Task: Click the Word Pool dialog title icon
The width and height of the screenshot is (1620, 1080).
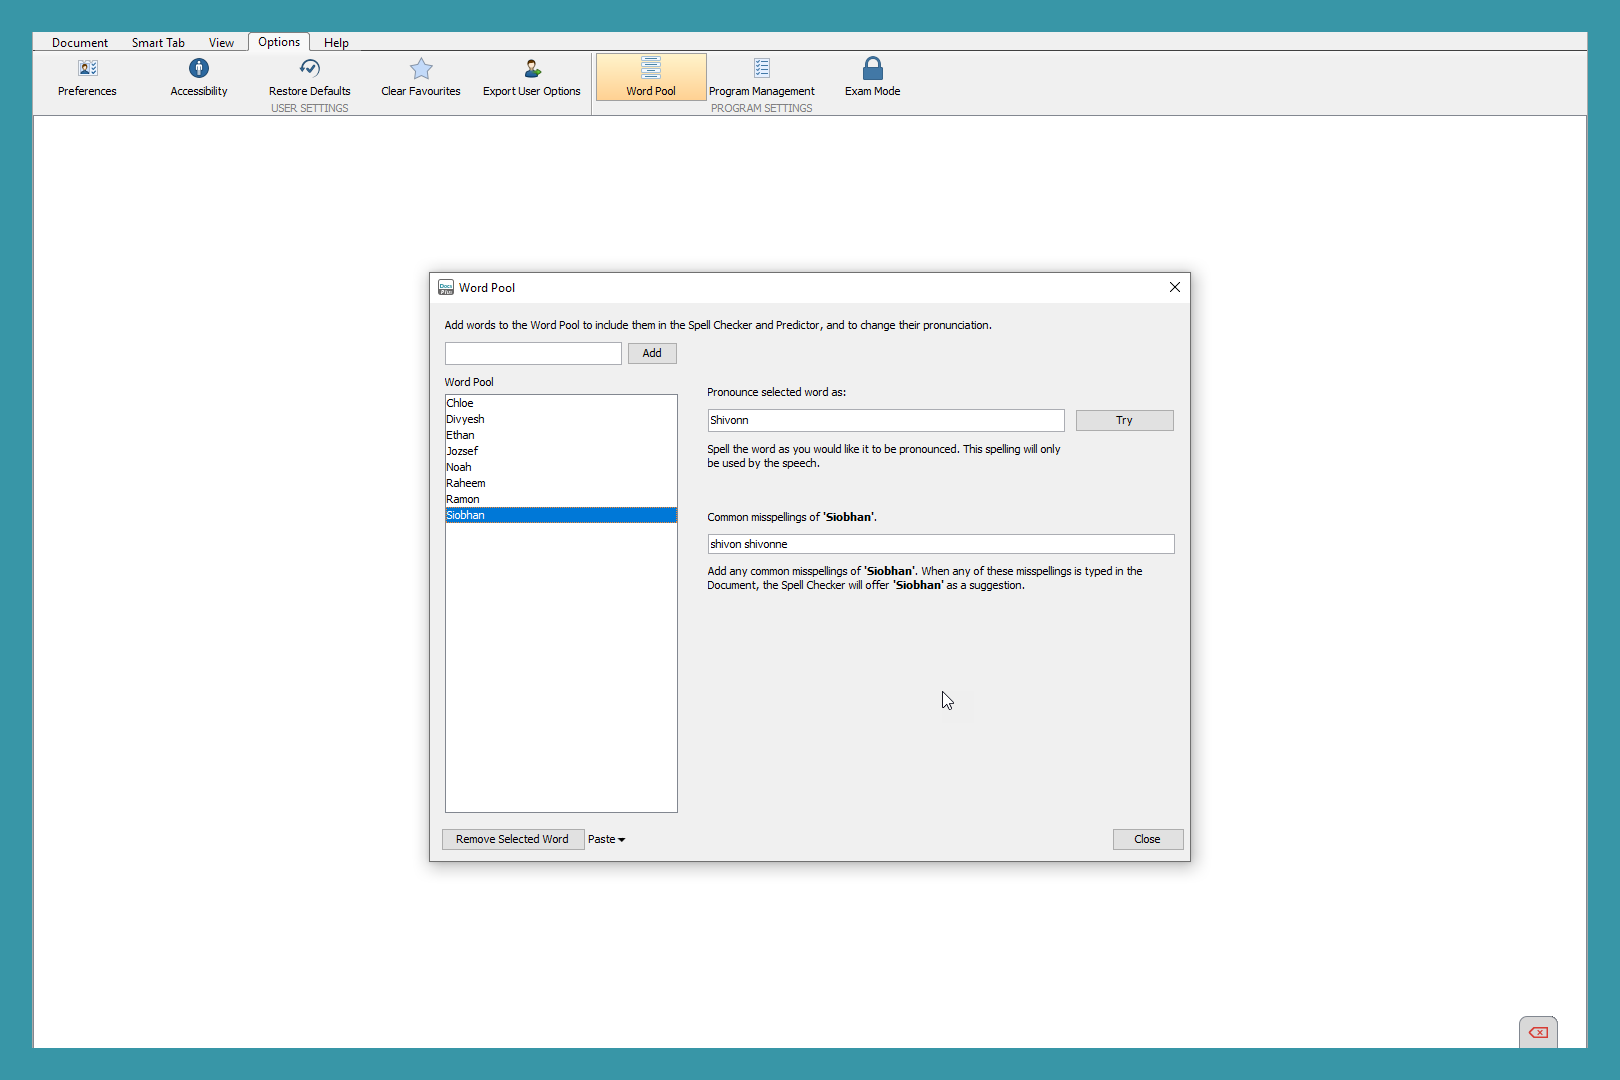Action: point(446,287)
